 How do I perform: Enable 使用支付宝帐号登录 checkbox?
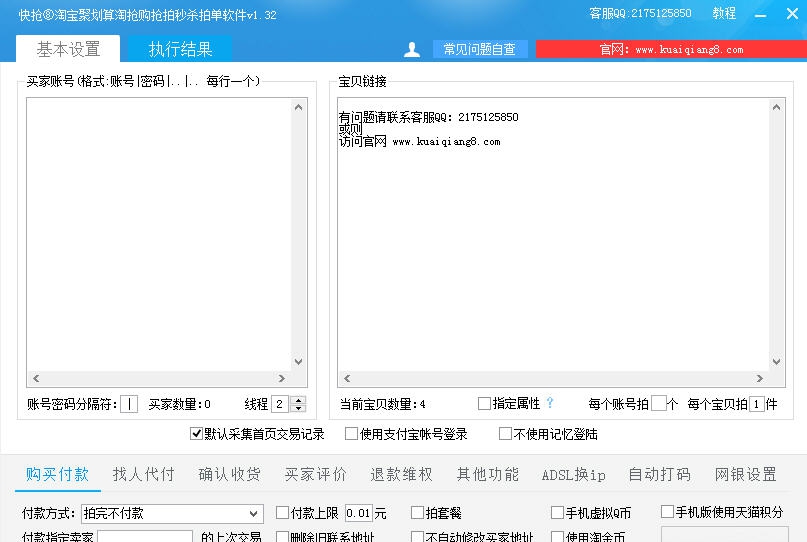click(x=351, y=434)
